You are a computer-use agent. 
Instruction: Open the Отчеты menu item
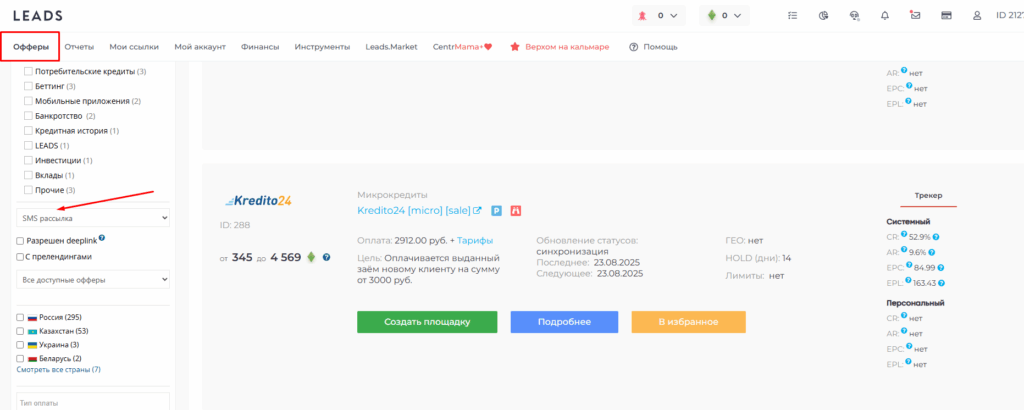pos(79,47)
